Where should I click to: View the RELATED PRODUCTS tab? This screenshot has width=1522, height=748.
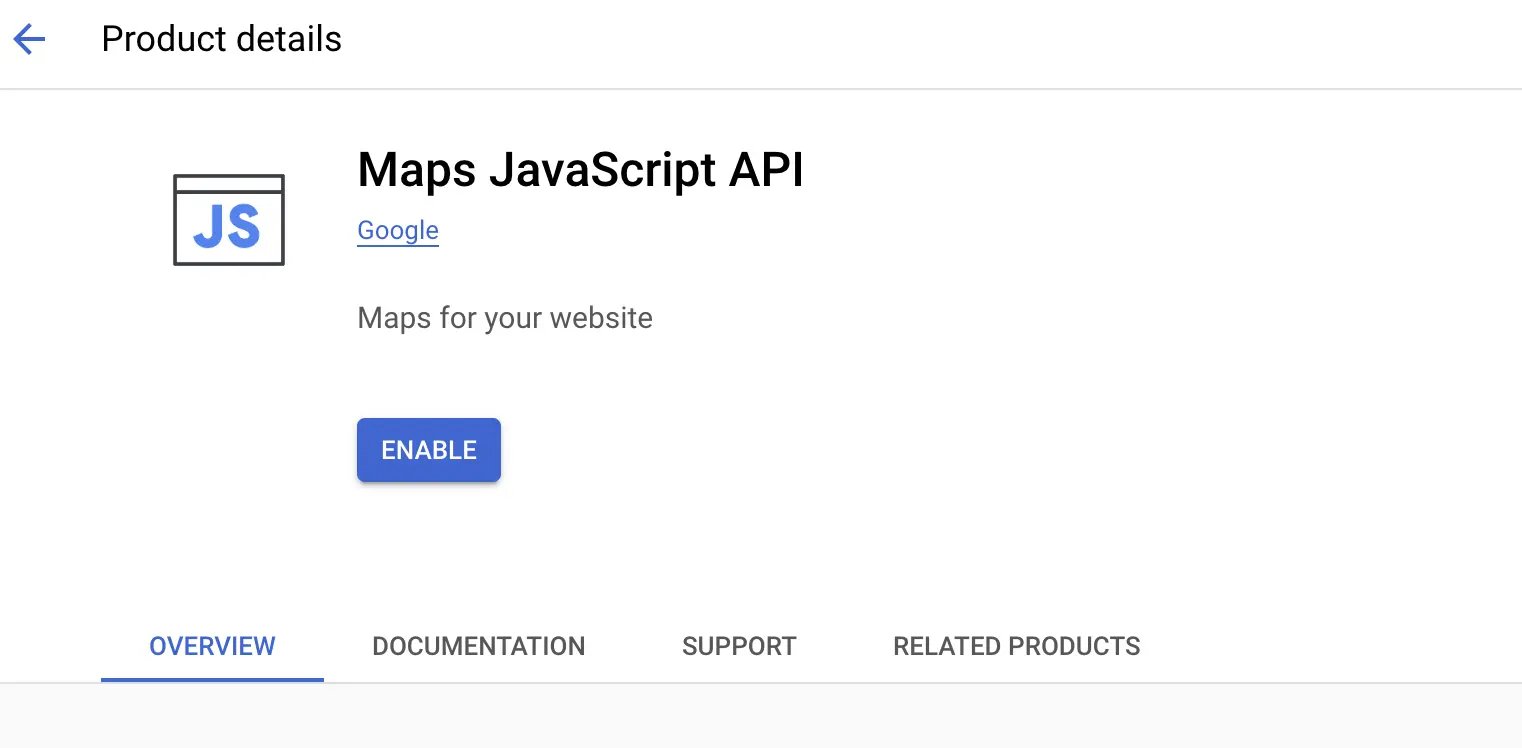(x=1016, y=646)
